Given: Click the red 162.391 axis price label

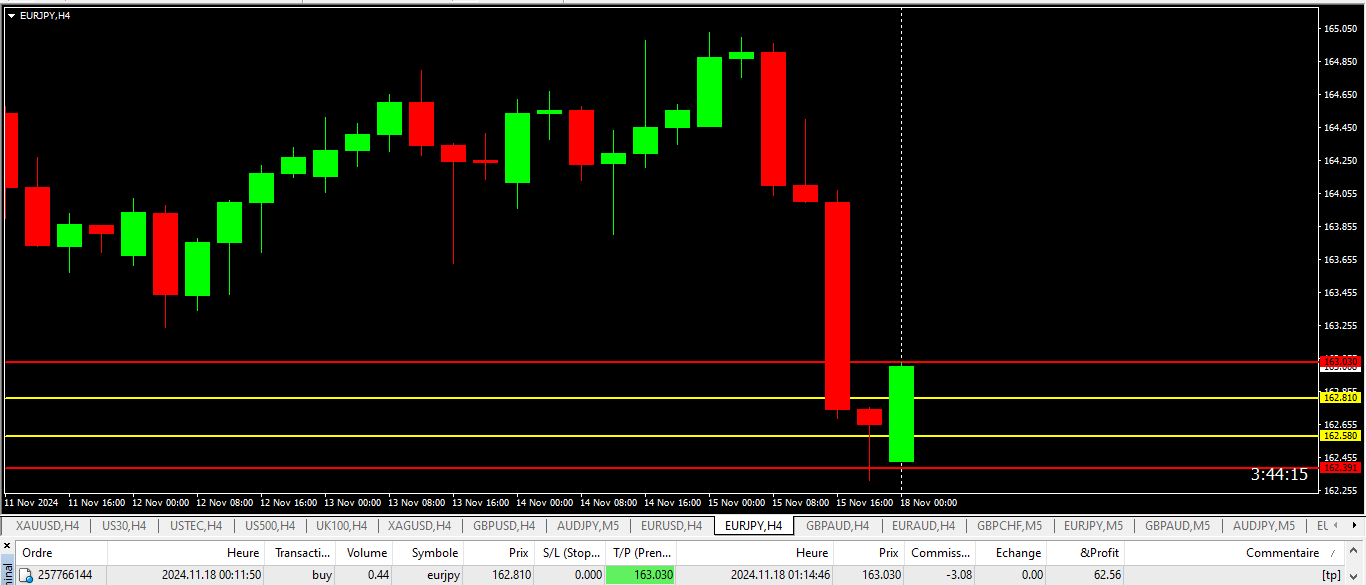Looking at the screenshot, I should click(1340, 467).
